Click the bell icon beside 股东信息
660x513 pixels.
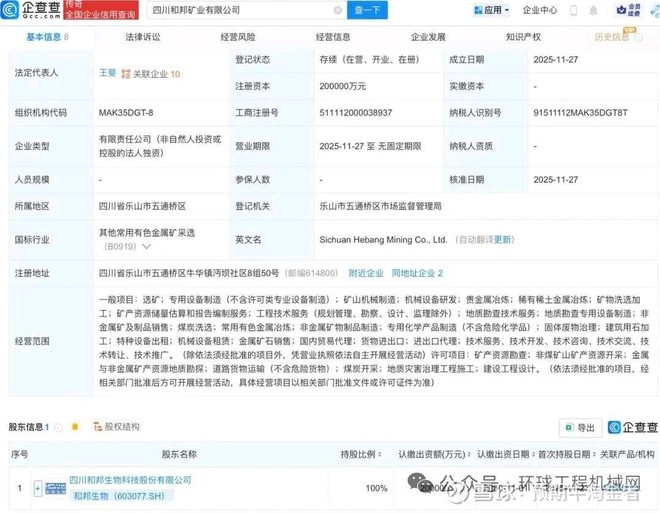(75, 427)
